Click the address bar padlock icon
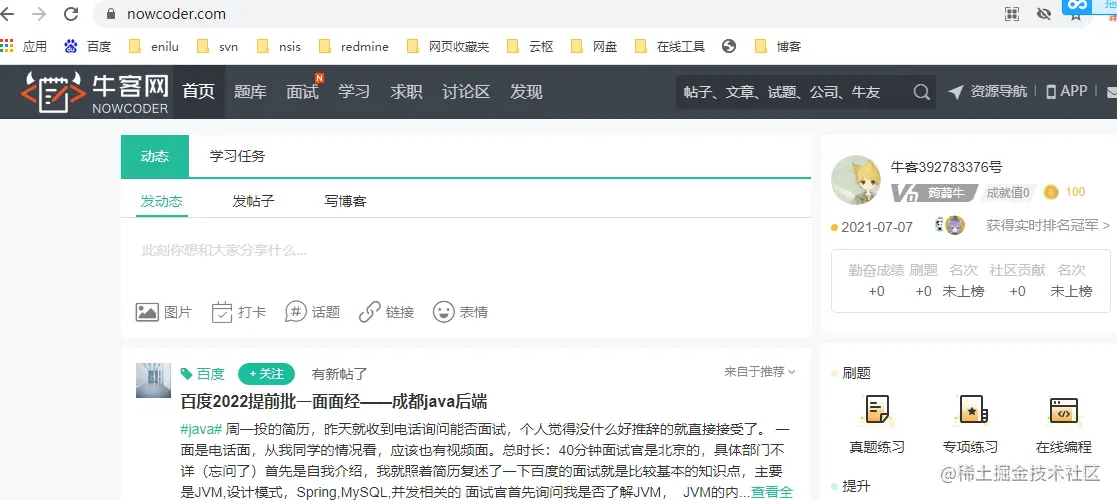The height and width of the screenshot is (500, 1117). [x=110, y=14]
